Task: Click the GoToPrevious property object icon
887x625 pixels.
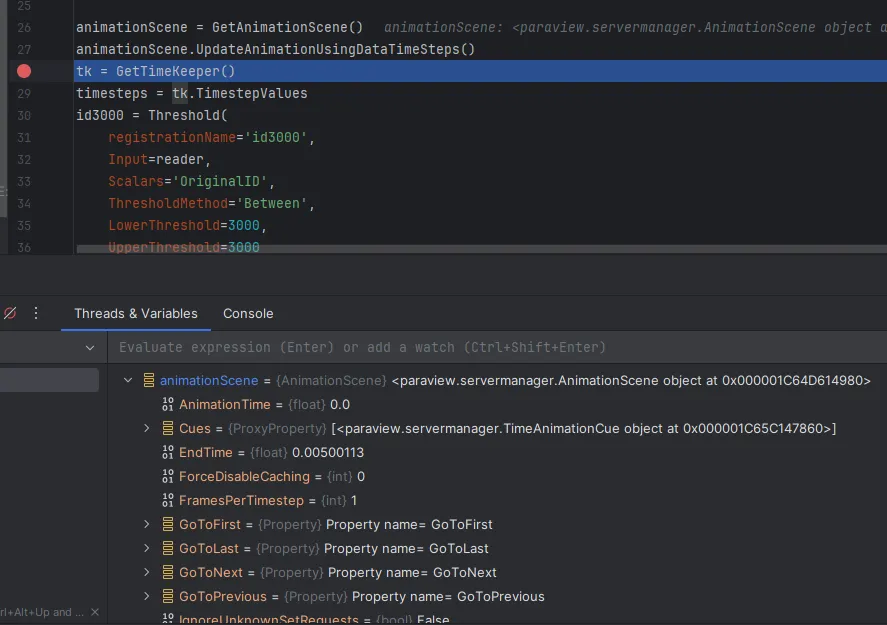Action: (x=168, y=596)
